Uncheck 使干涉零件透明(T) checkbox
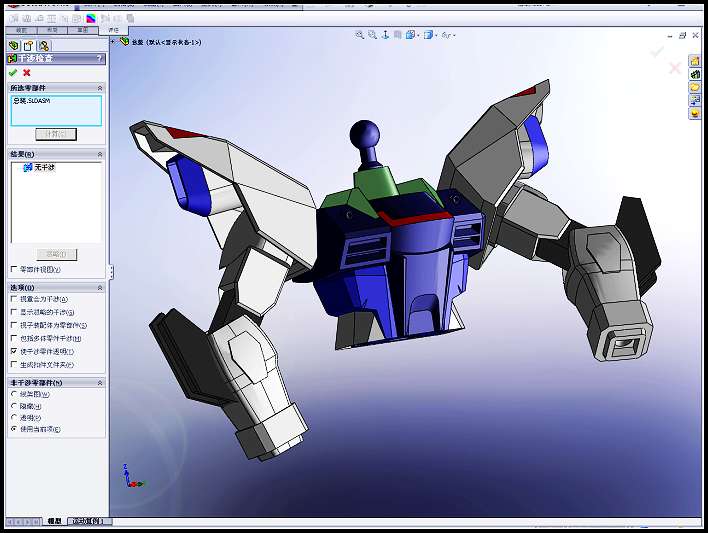The height and width of the screenshot is (533, 708). [14, 351]
